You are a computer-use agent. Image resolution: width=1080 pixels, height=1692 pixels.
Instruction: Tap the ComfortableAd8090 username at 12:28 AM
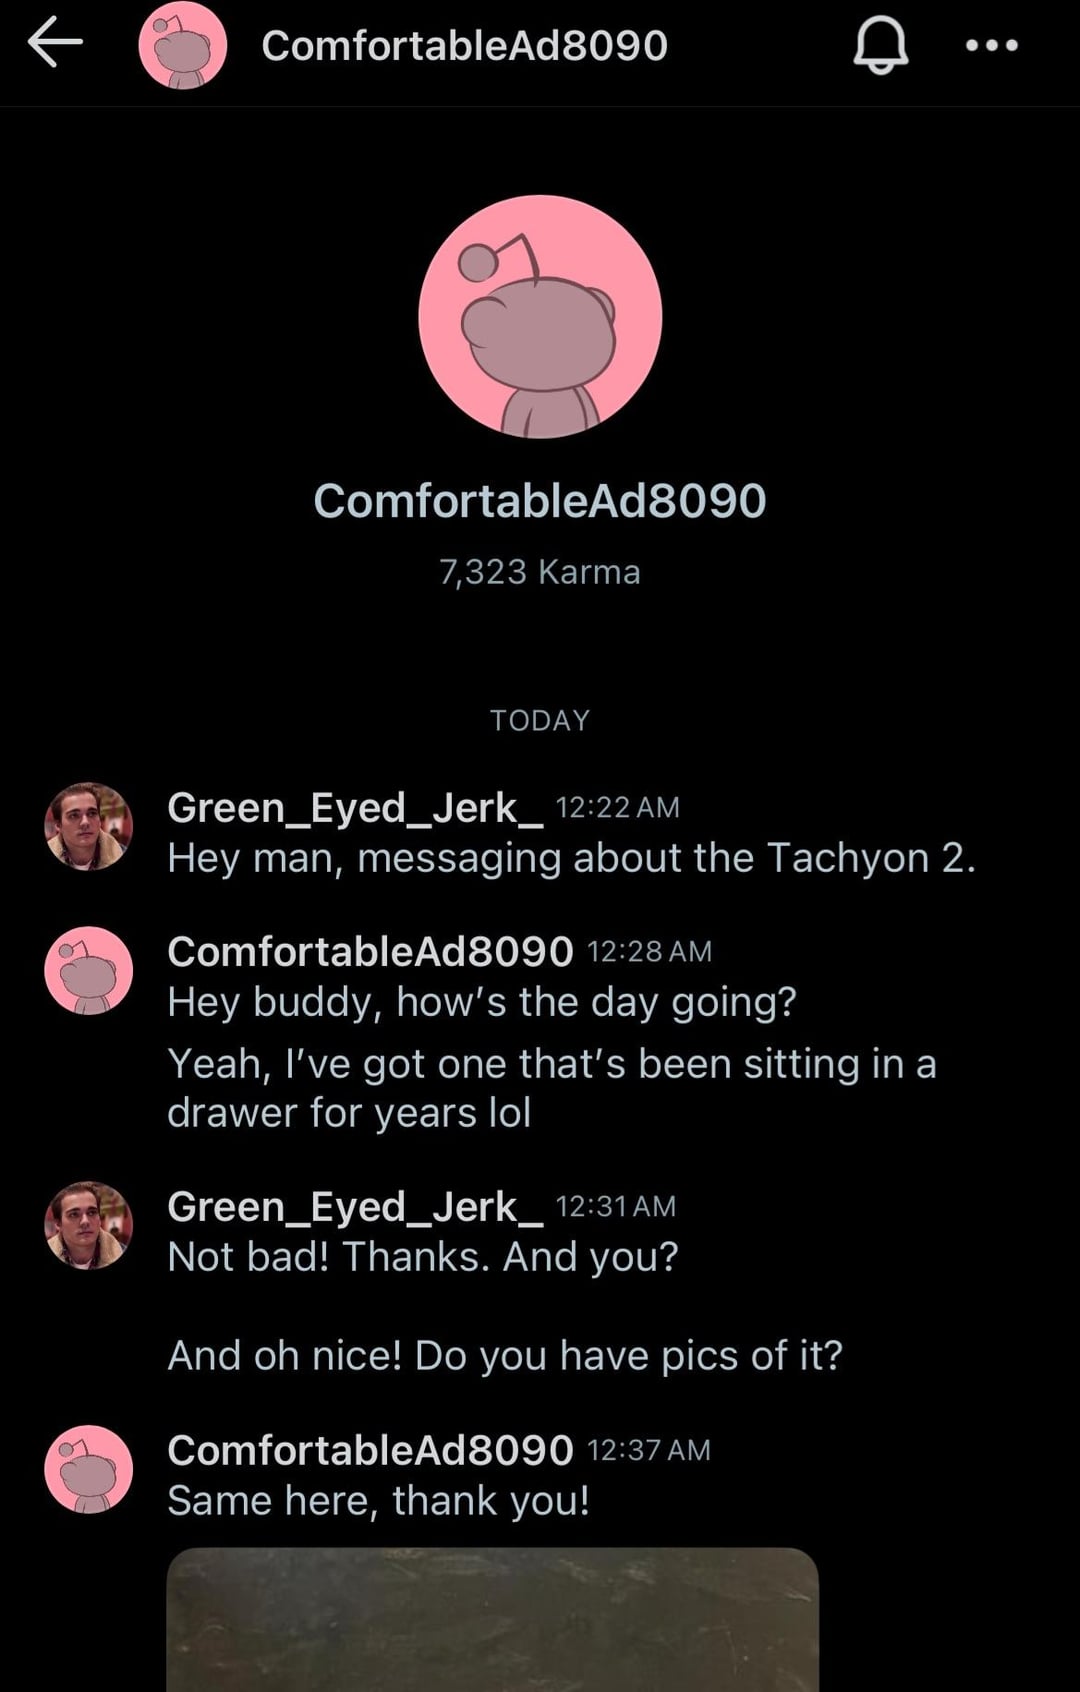(x=370, y=951)
